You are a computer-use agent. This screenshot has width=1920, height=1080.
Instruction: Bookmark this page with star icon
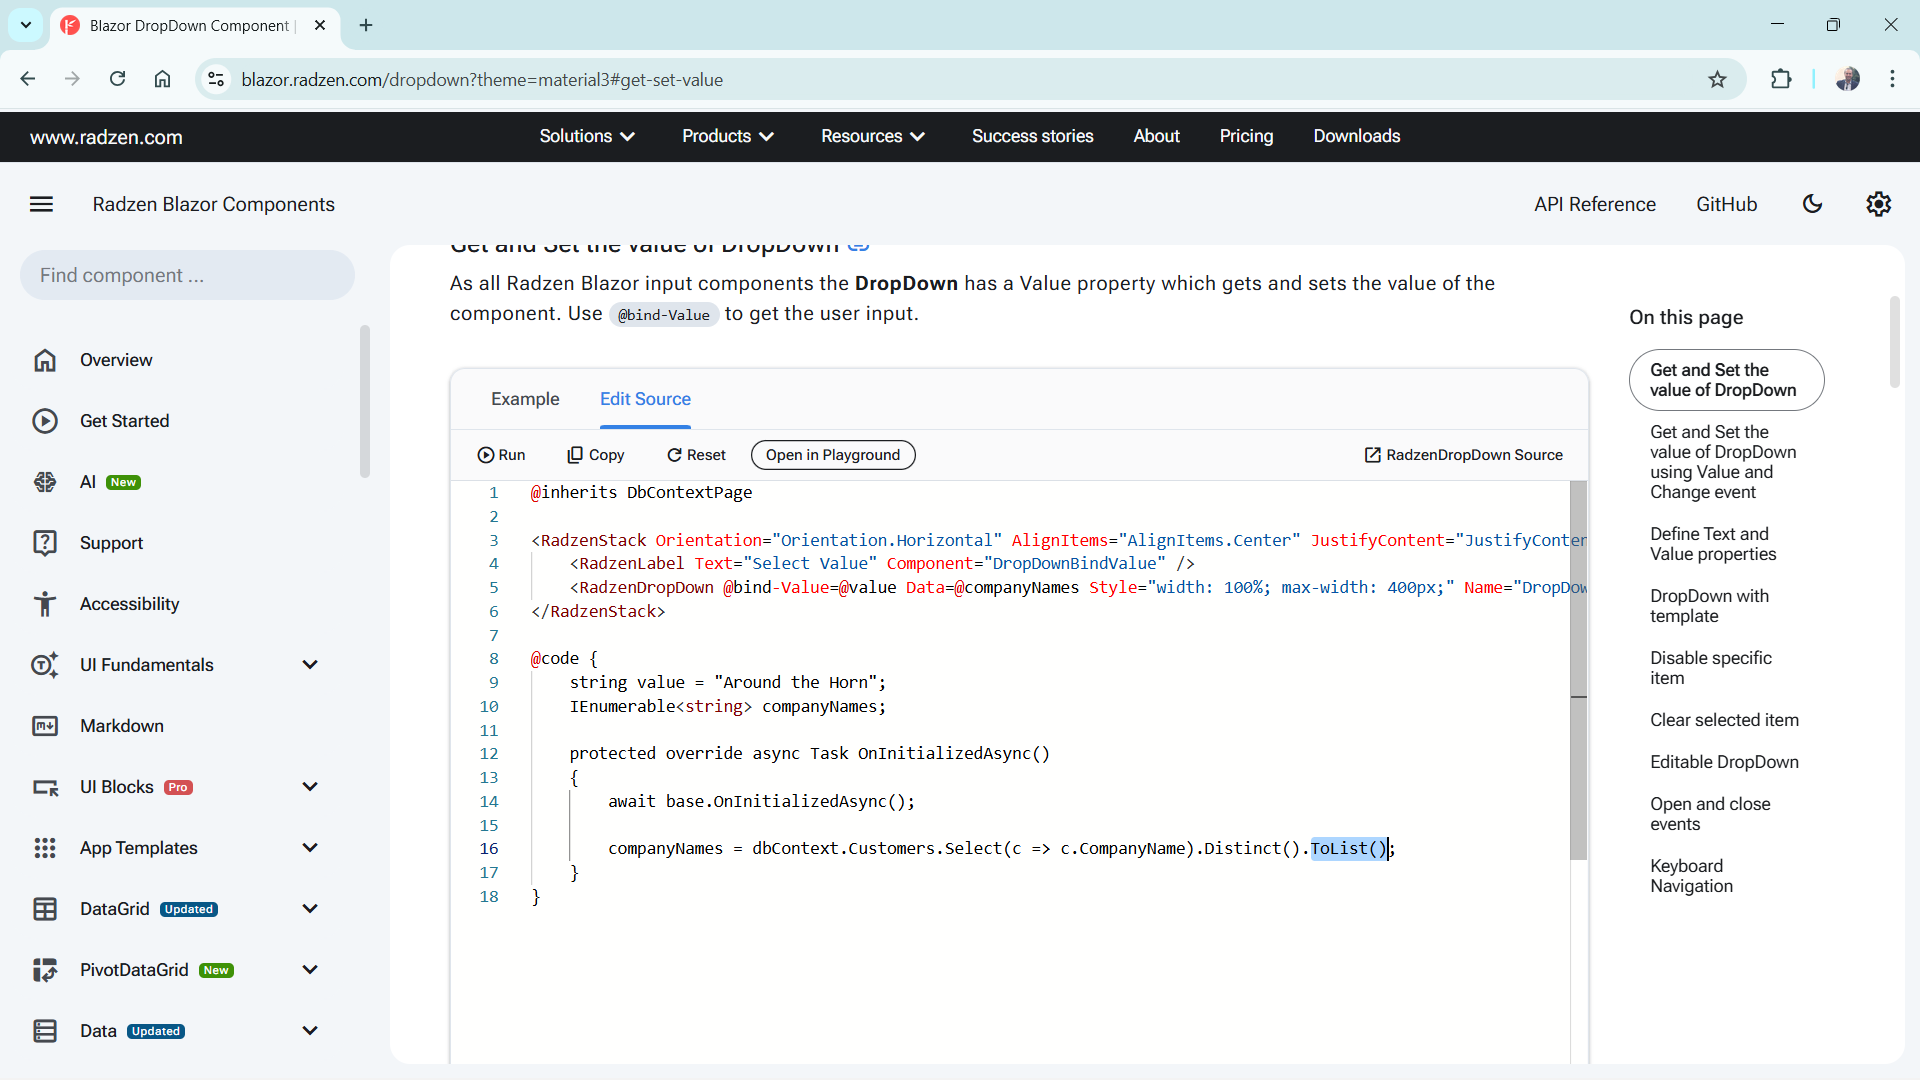tap(1717, 80)
